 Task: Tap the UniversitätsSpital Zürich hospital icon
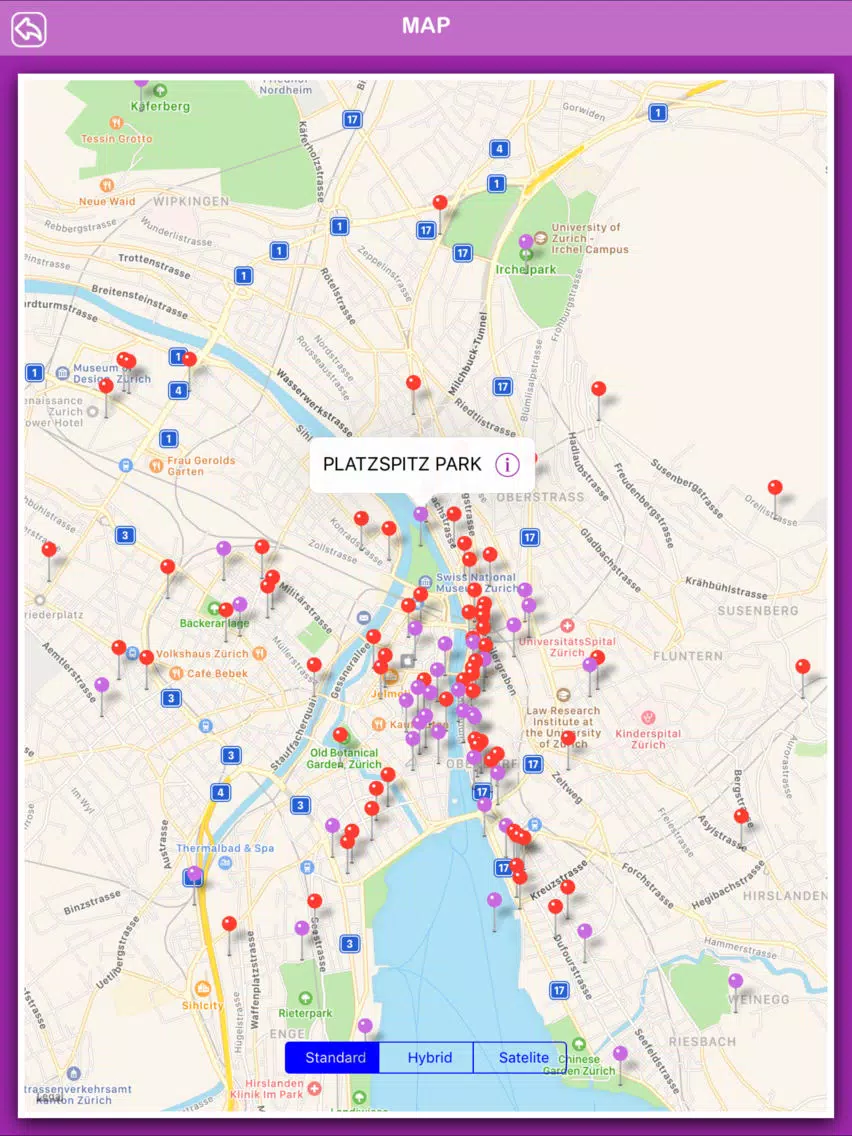pyautogui.click(x=567, y=625)
